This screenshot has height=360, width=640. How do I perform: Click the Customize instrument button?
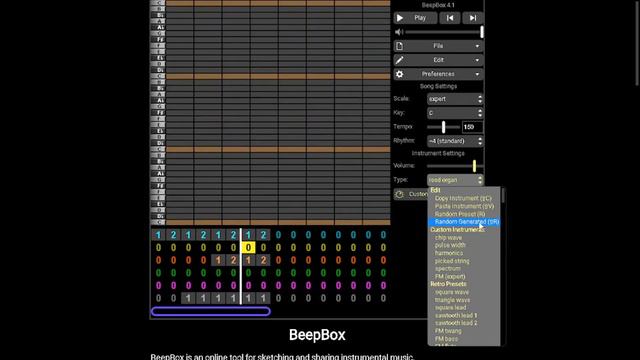pos(411,194)
